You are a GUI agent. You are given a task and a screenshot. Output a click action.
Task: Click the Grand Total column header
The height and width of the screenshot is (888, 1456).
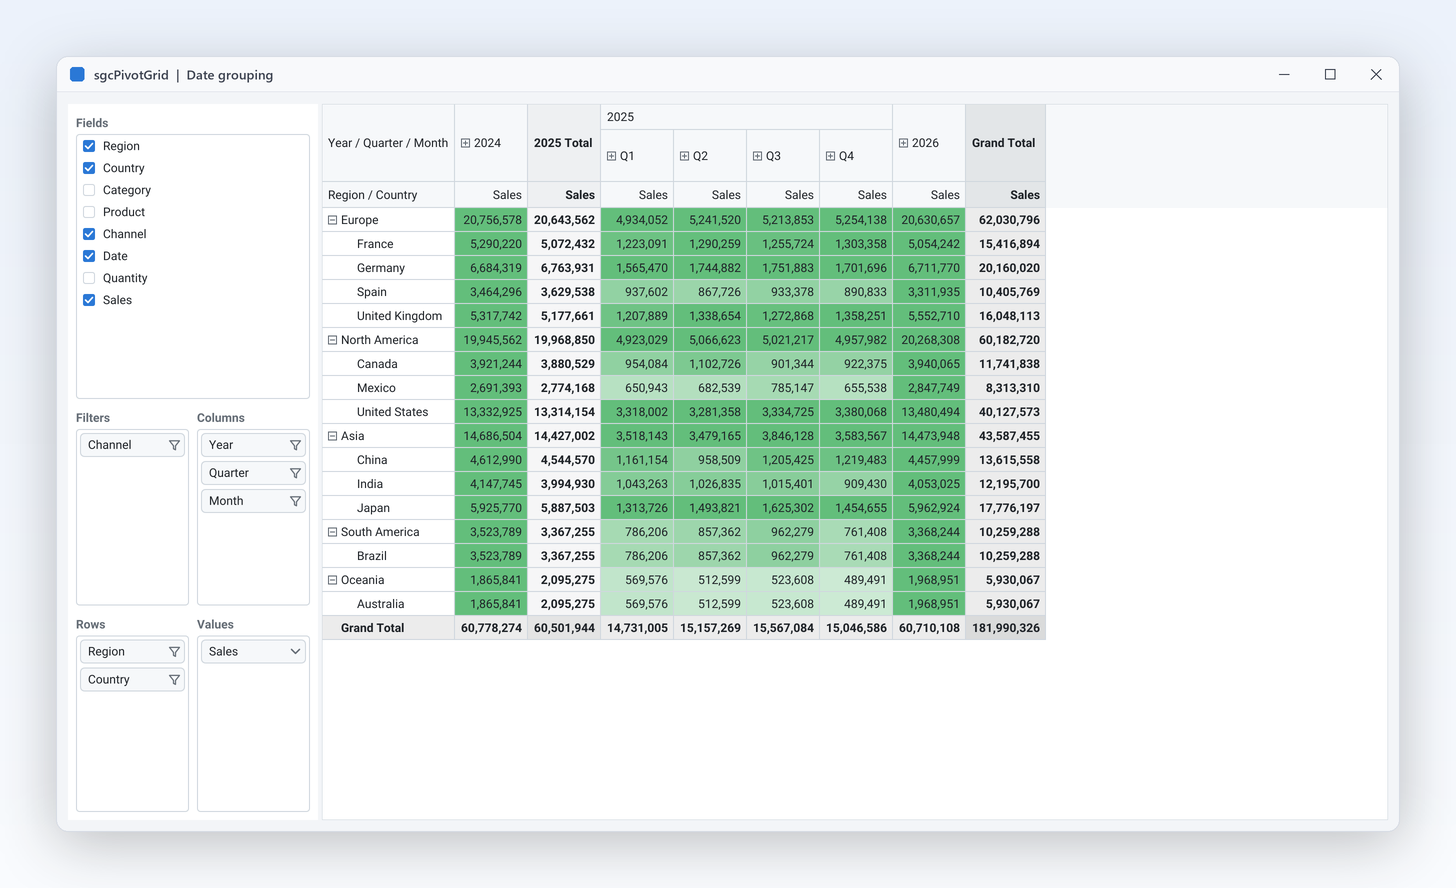pyautogui.click(x=1005, y=143)
